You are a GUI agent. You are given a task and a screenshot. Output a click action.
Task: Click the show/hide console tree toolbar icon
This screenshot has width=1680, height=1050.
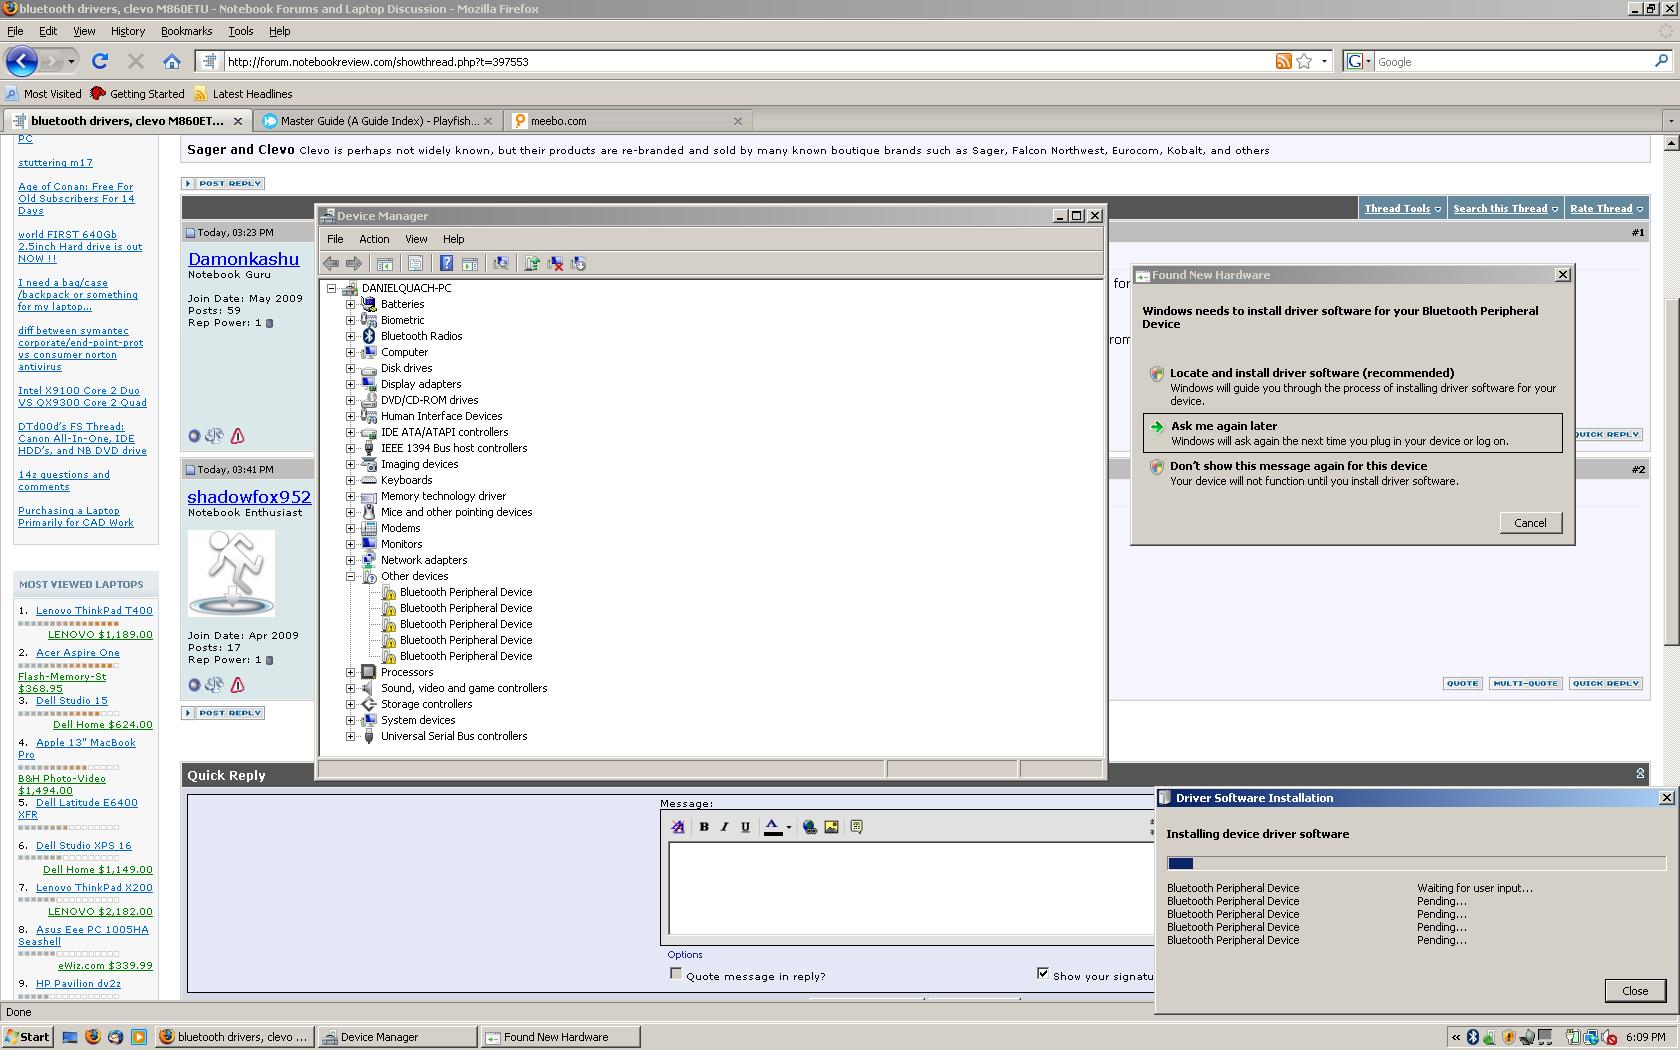[385, 264]
